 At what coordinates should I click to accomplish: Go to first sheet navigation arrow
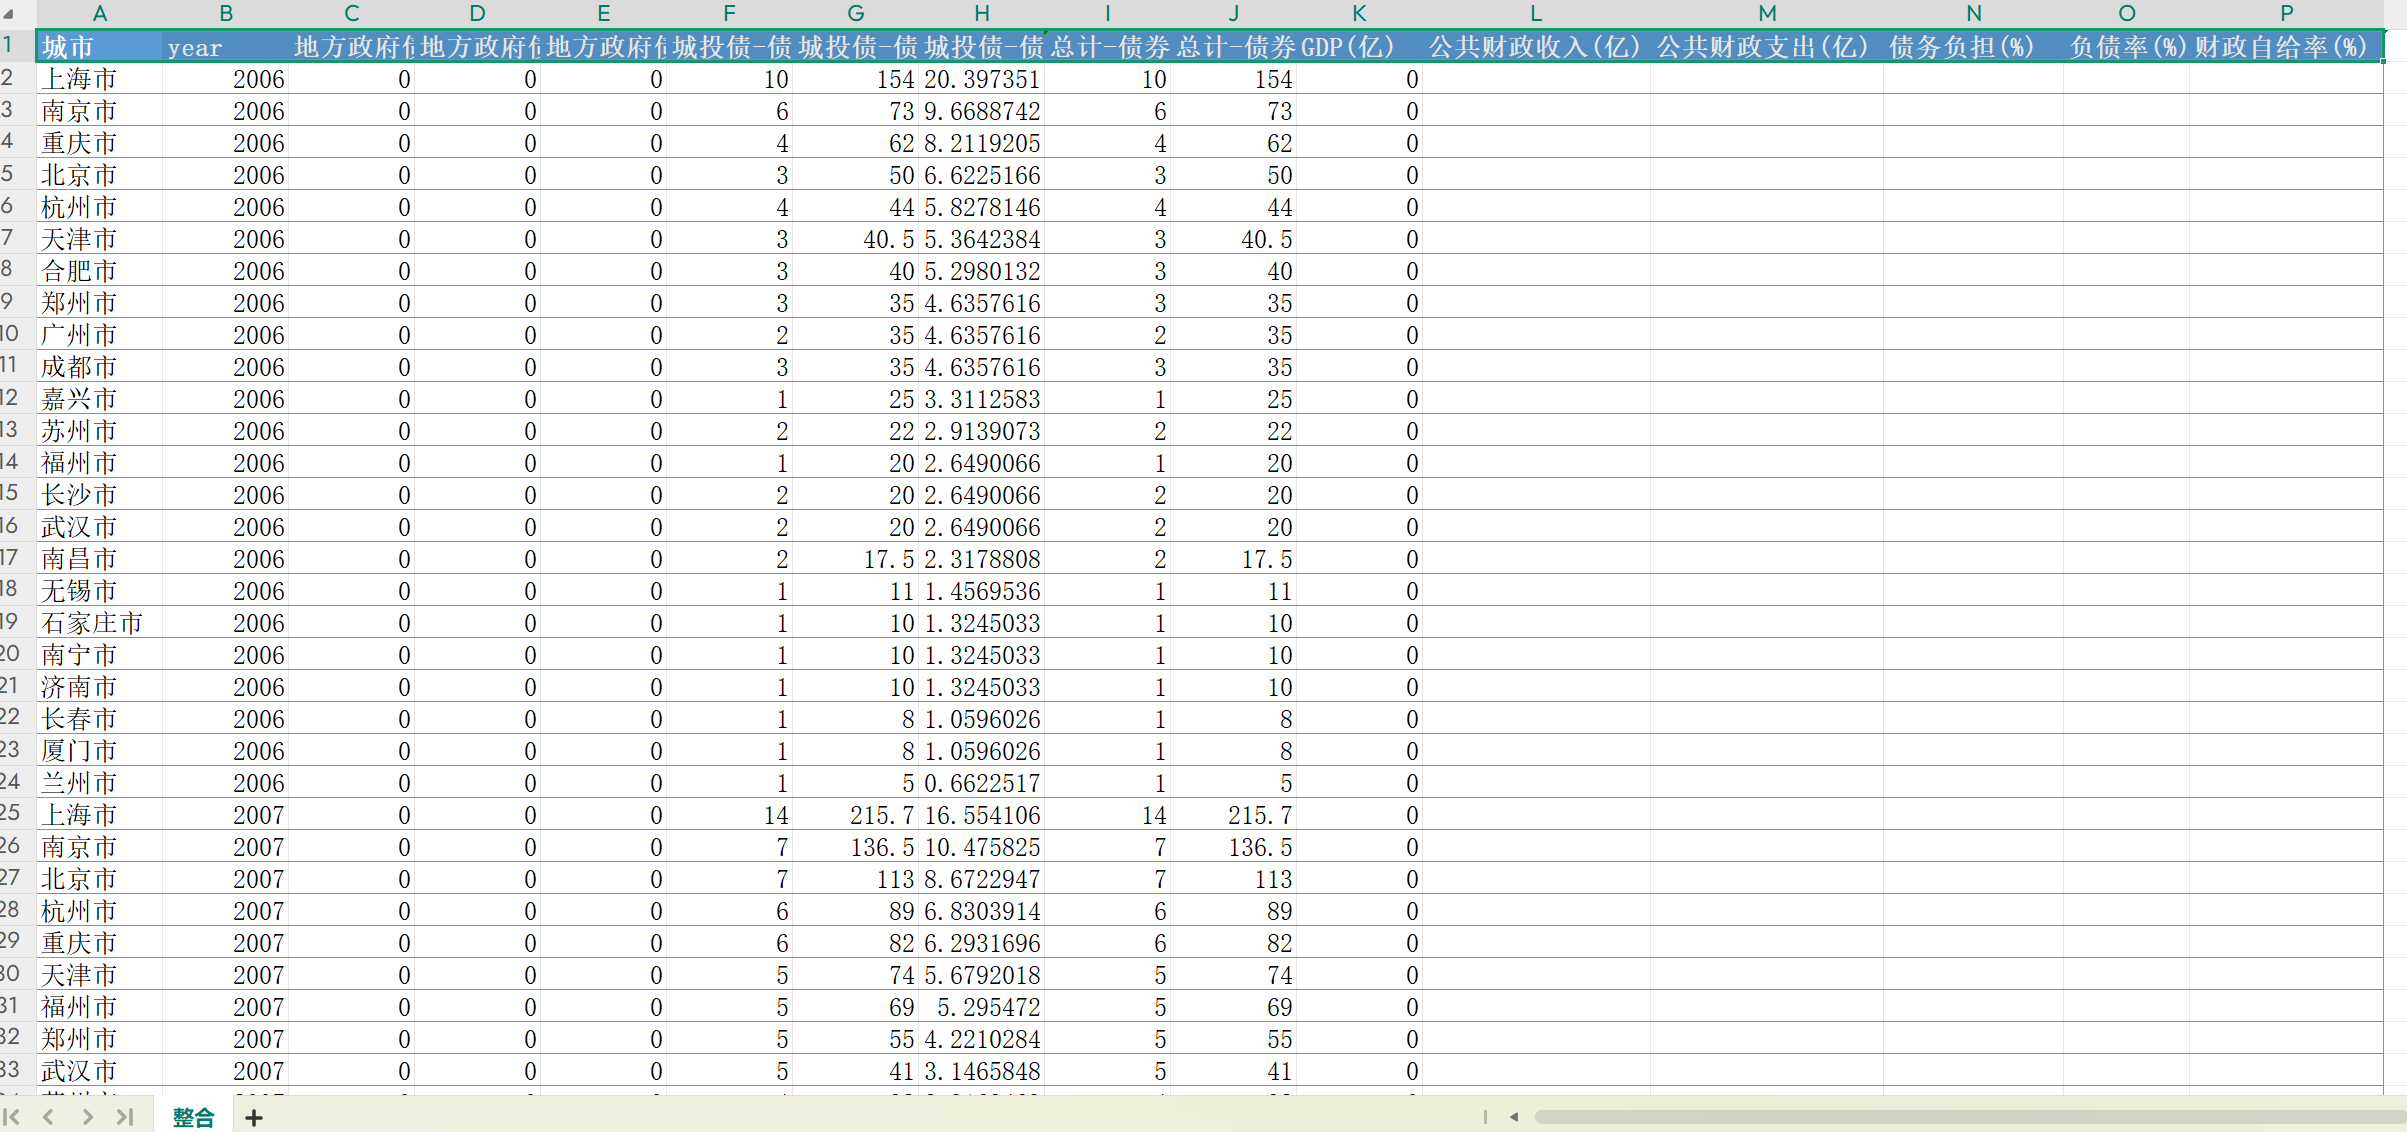point(13,1117)
